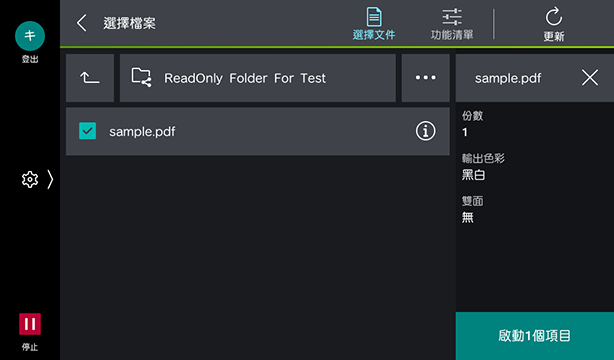The image size is (614, 360).
Task: Start printing with 啟動1個項目
Action: (535, 336)
